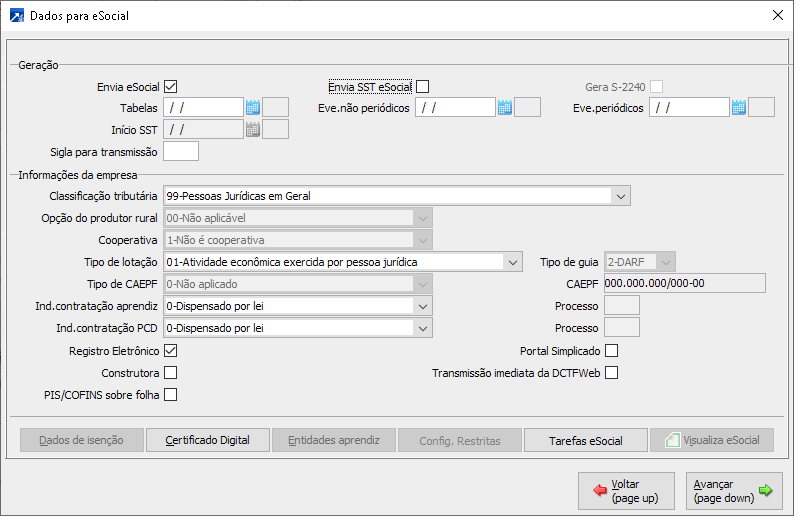Open Ind.contratação PCD dropdown
This screenshot has width=808, height=523.
click(423, 328)
